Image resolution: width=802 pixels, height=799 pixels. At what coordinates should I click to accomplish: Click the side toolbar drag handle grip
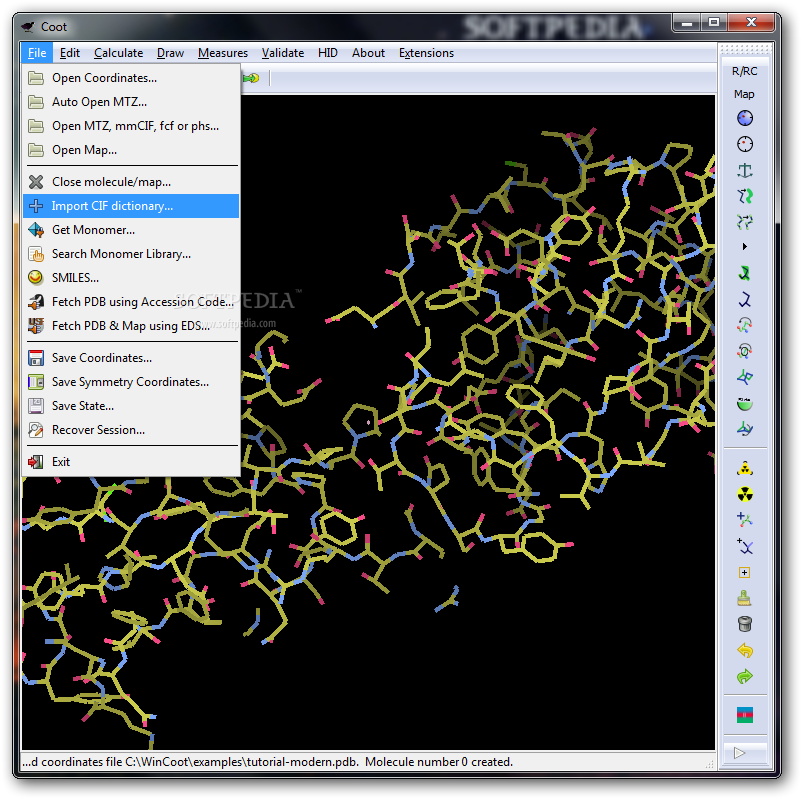click(744, 49)
